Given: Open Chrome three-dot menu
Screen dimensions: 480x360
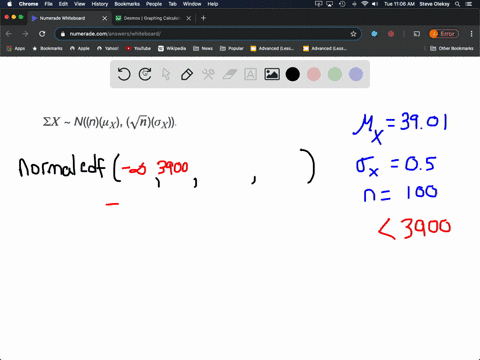Looking at the screenshot, I should click(x=471, y=34).
